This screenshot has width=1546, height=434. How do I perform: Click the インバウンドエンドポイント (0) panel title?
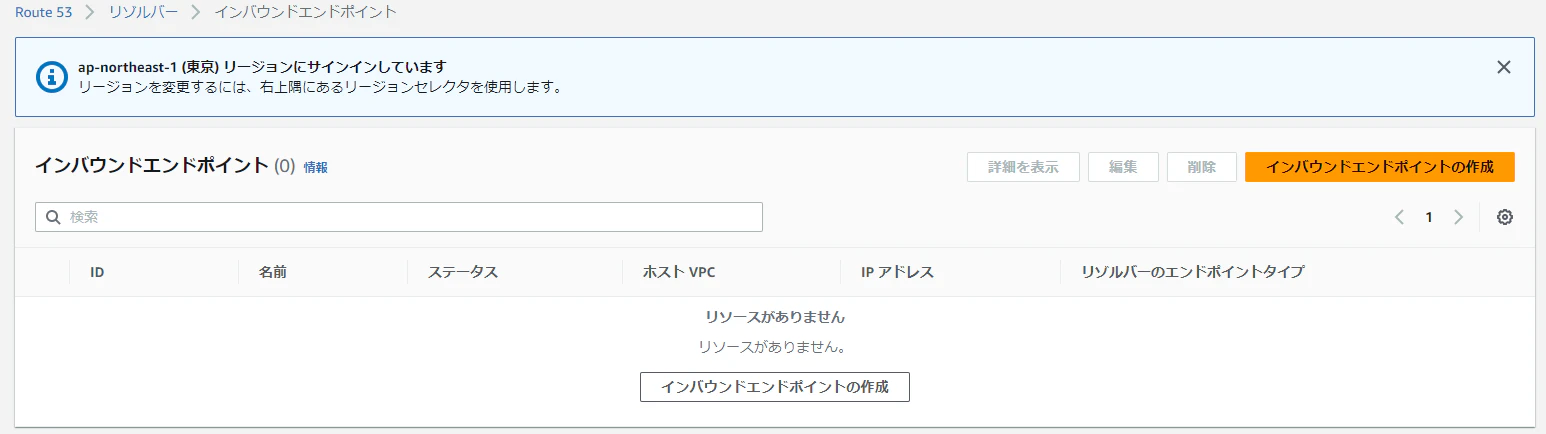coord(165,166)
